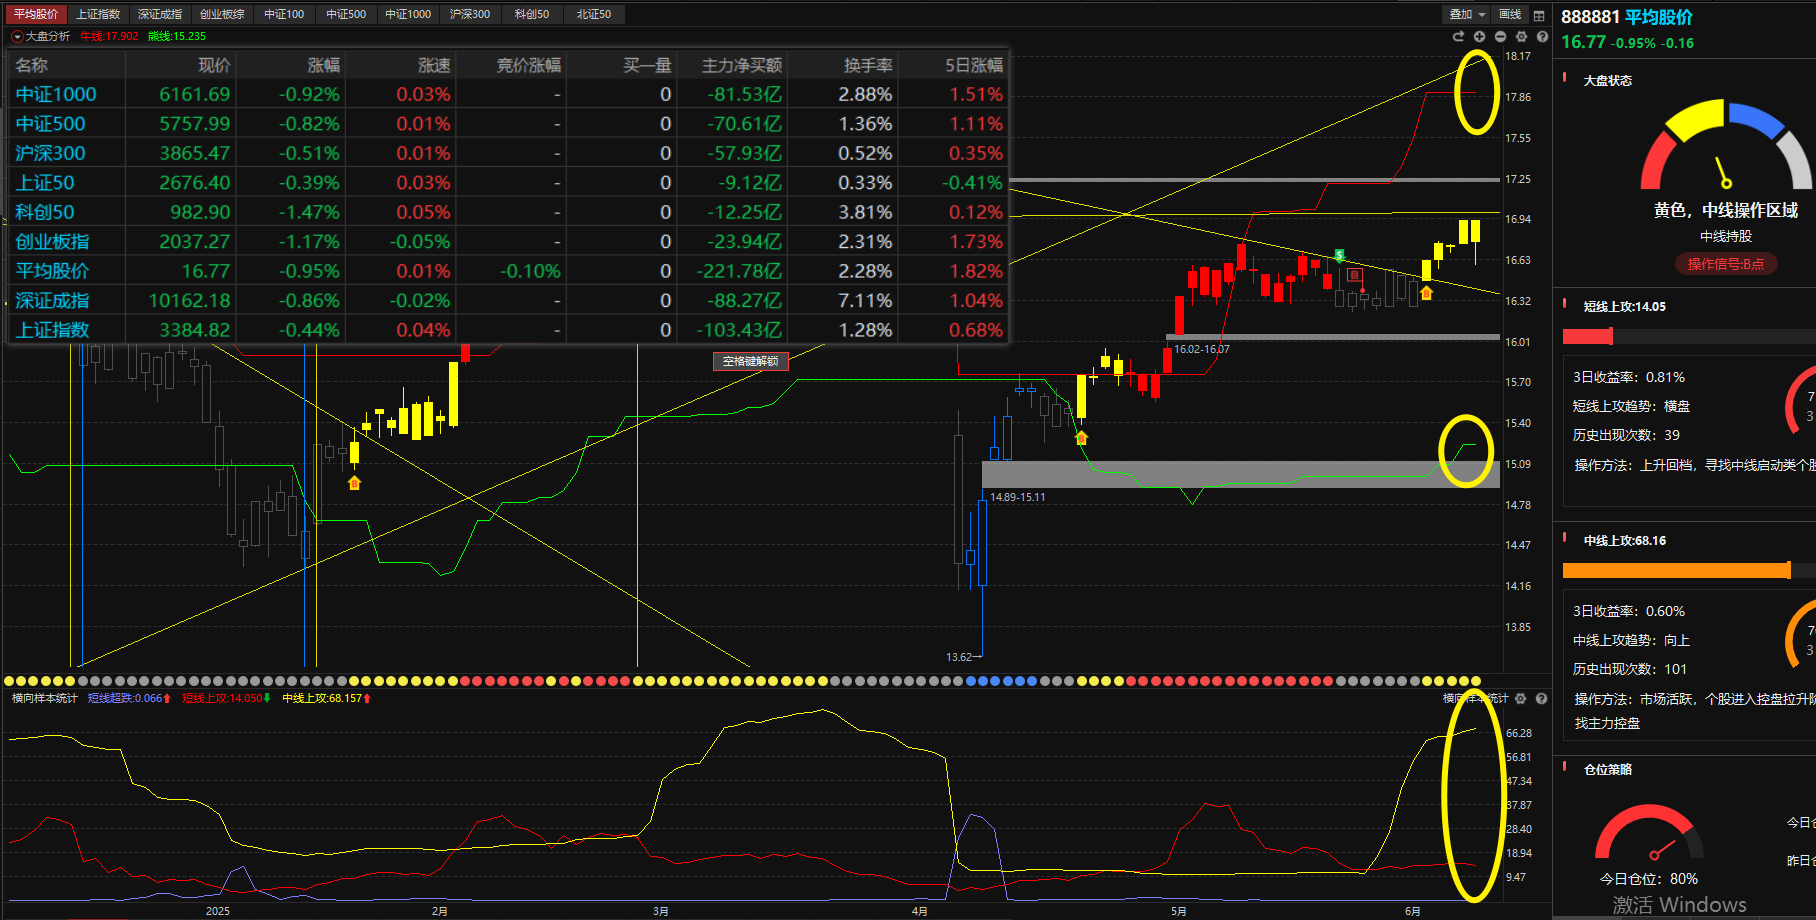Screen dimensions: 1816x920
Task: Click the red 操作信号:B点 signal badge
Action: (x=1725, y=264)
